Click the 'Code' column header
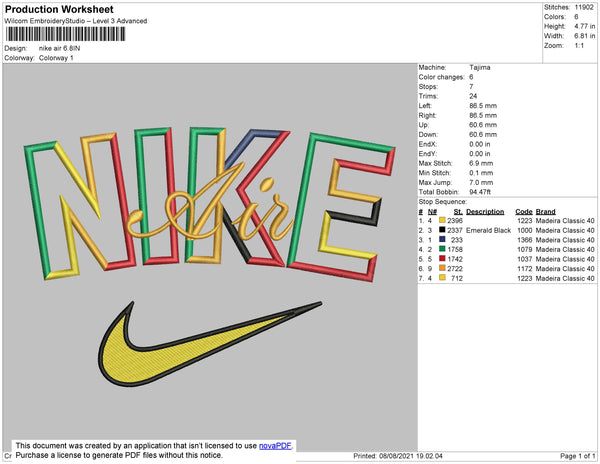Image resolution: width=600 pixels, height=464 pixels. click(524, 212)
